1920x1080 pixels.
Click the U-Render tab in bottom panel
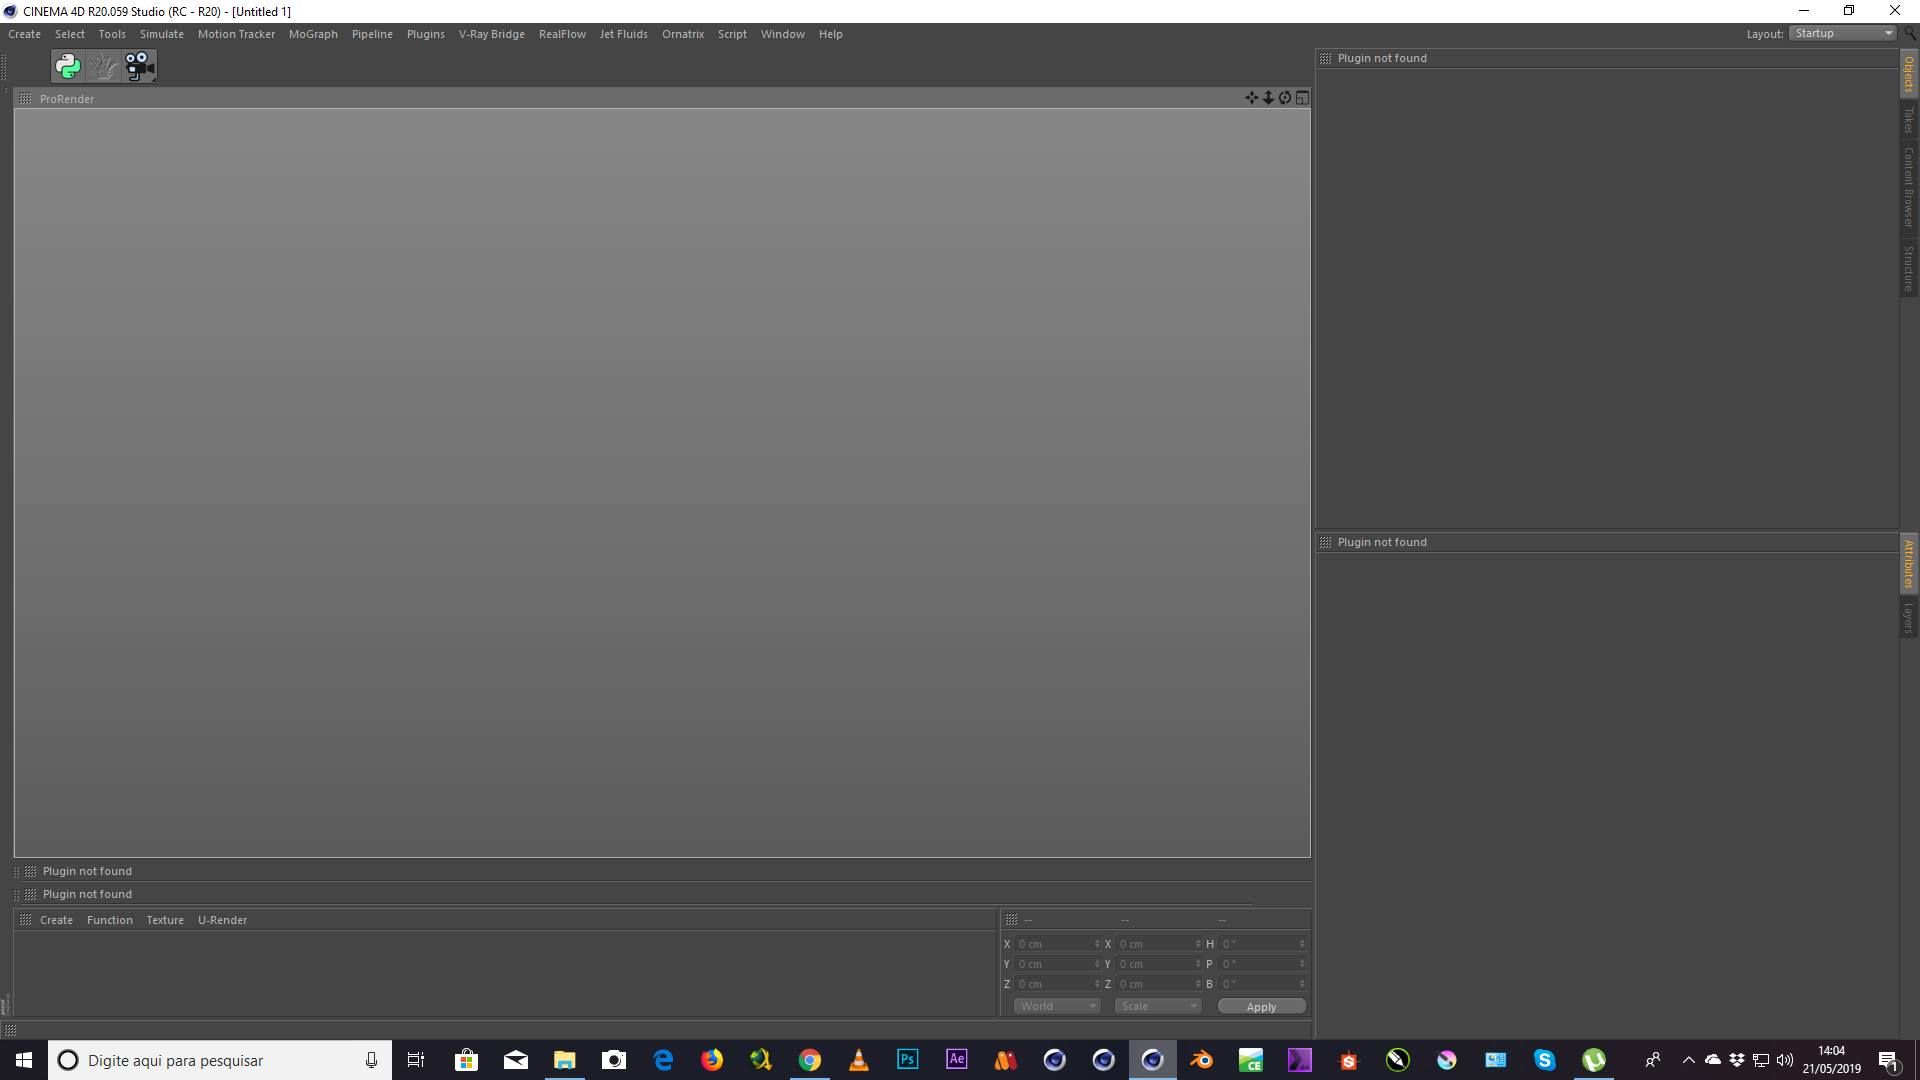click(x=222, y=919)
